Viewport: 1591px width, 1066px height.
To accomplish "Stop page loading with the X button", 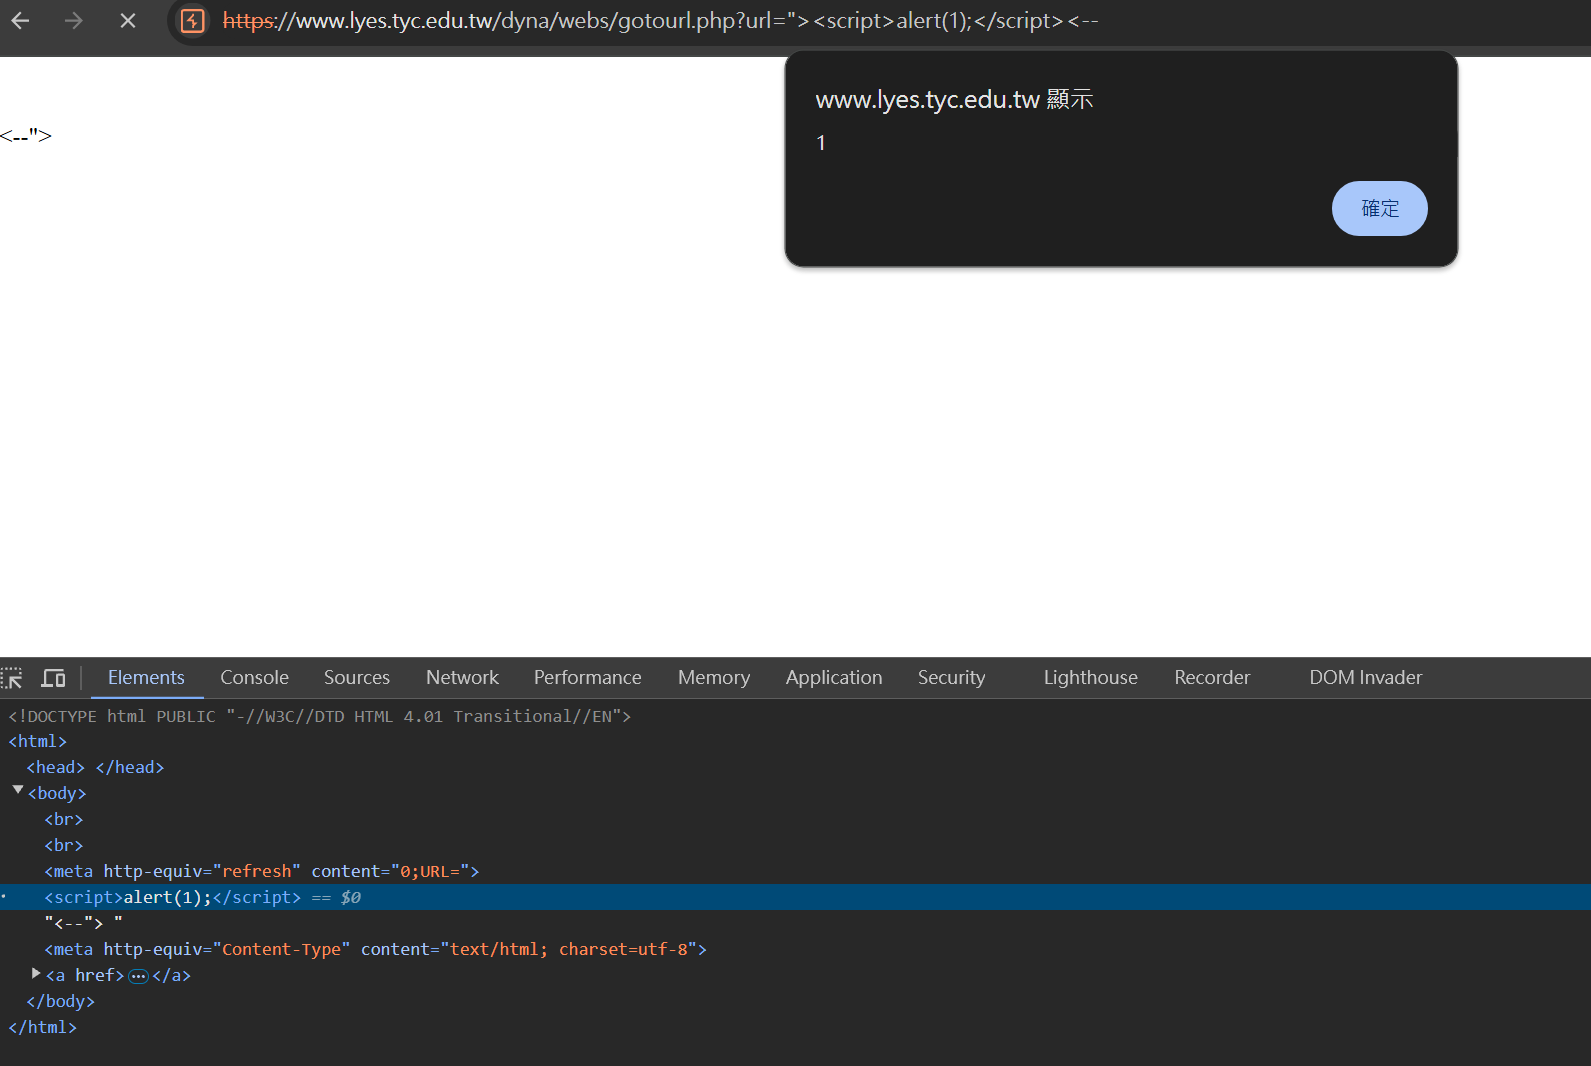I will [127, 20].
